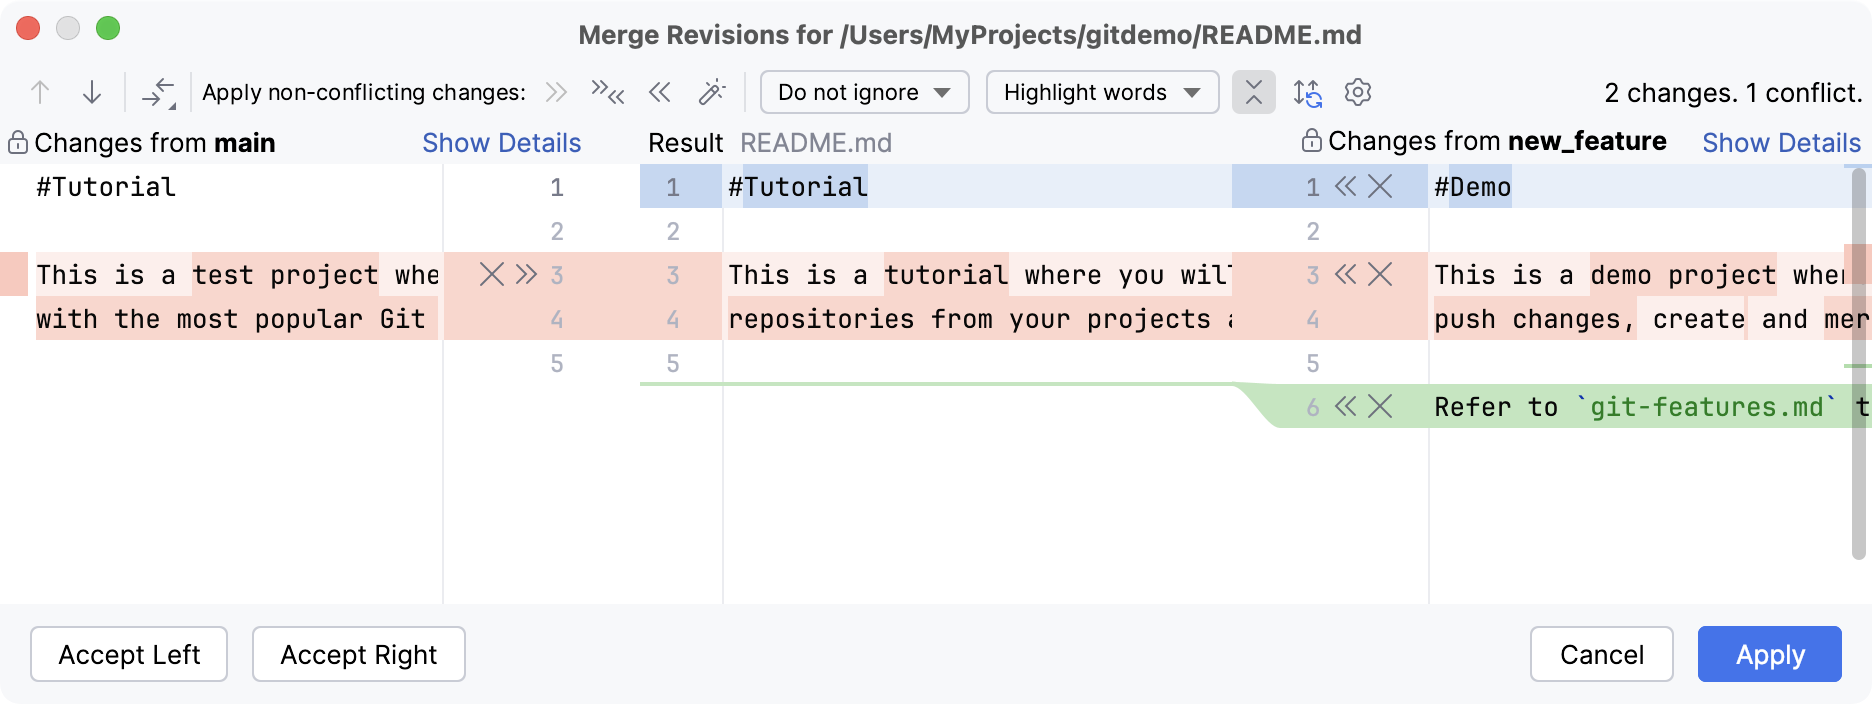Accept the git-features.md line from new_feature
The height and width of the screenshot is (704, 1872).
1344,407
